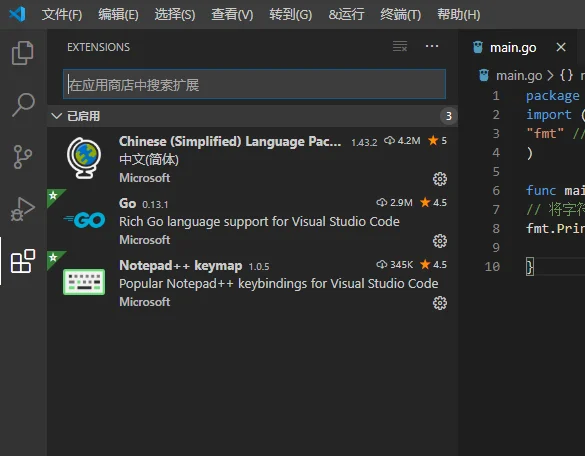Open the Run and Debug view
This screenshot has height=456, width=585.
pos(23,209)
